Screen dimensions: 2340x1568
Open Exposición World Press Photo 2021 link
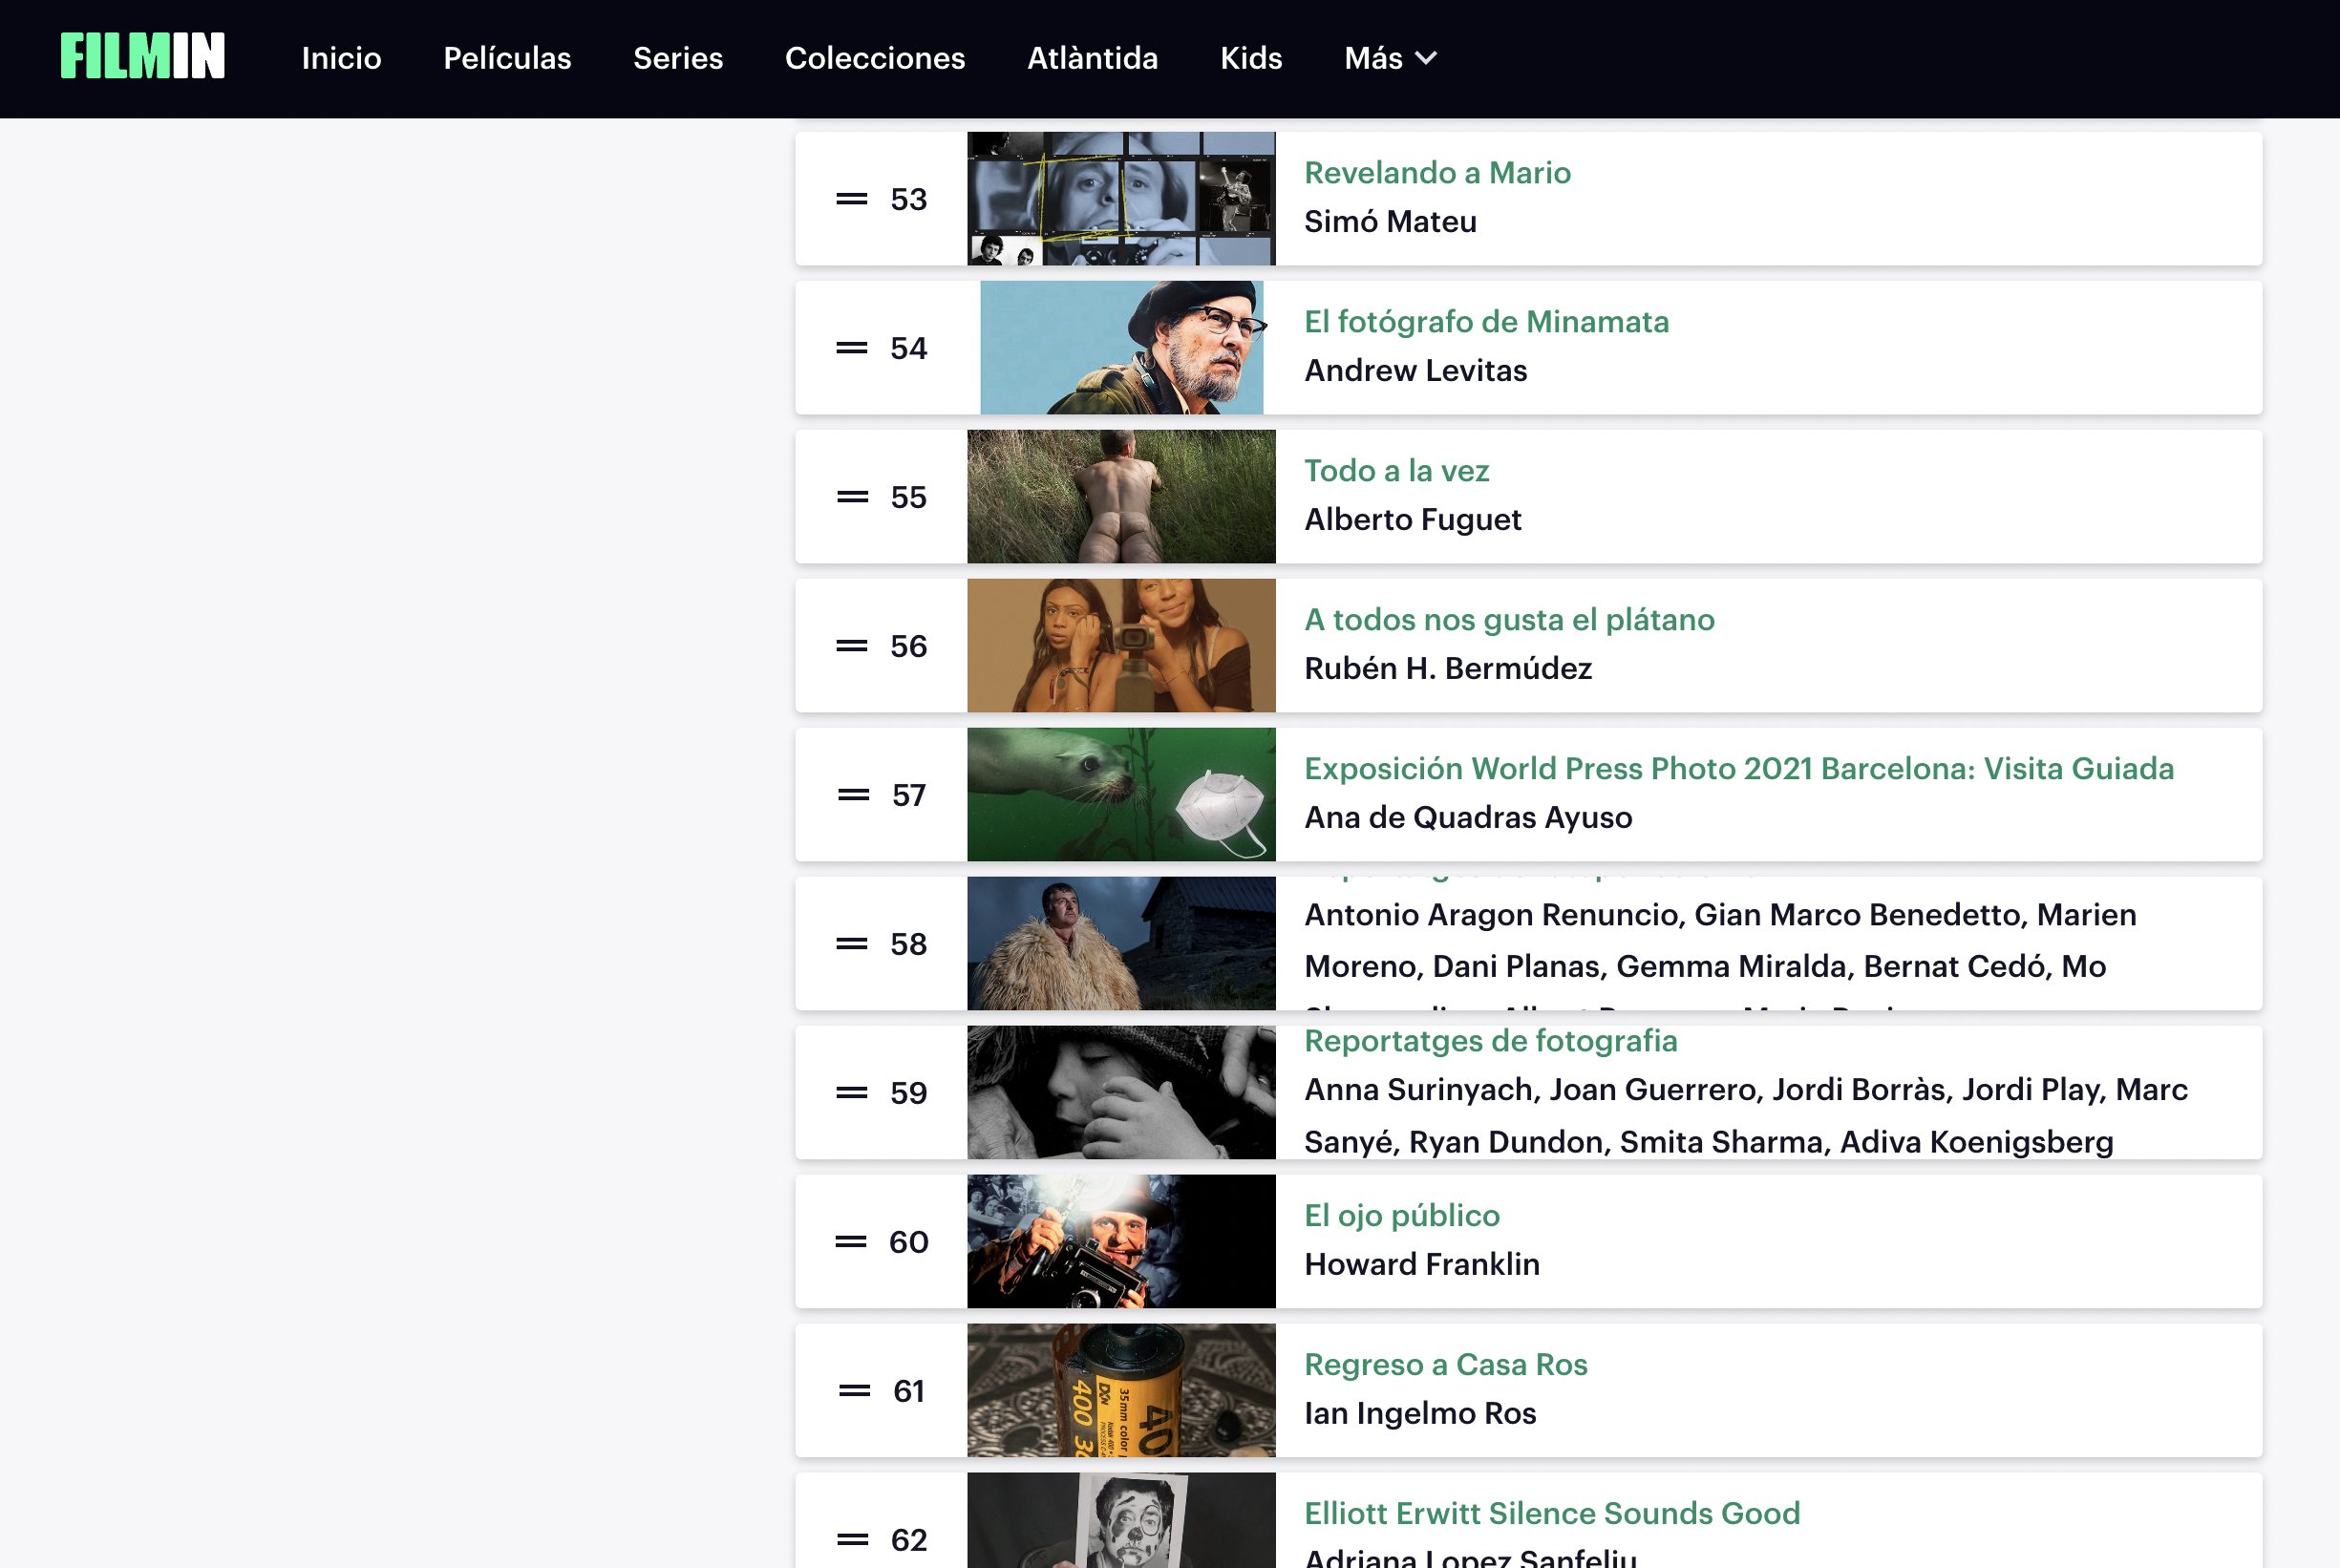point(1738,769)
